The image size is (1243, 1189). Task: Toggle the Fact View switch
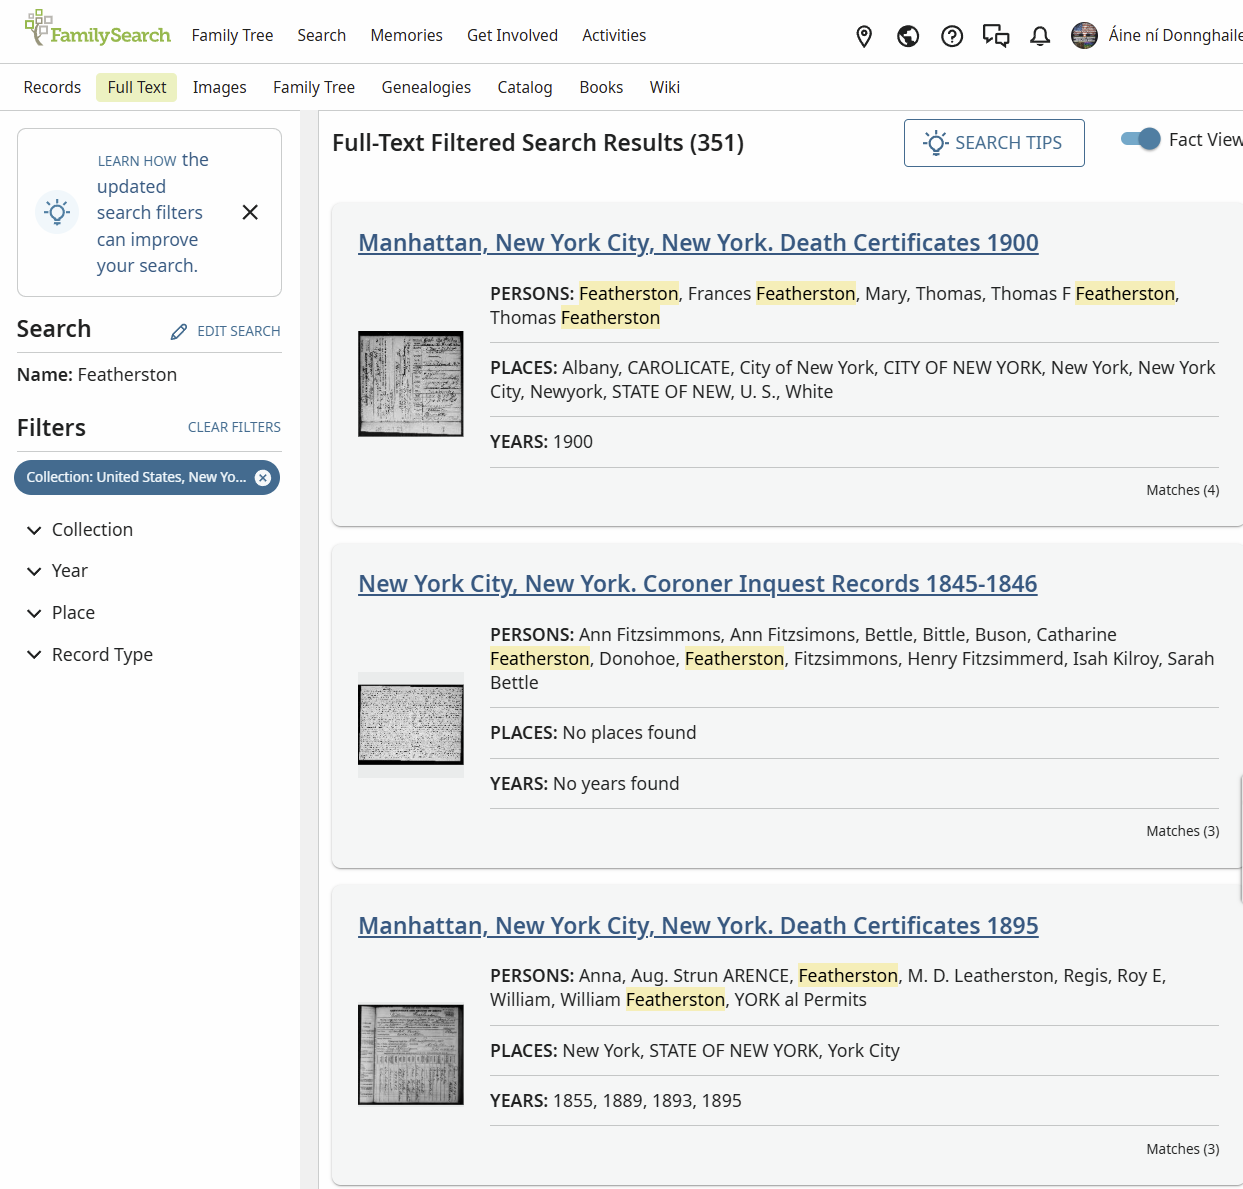point(1140,139)
